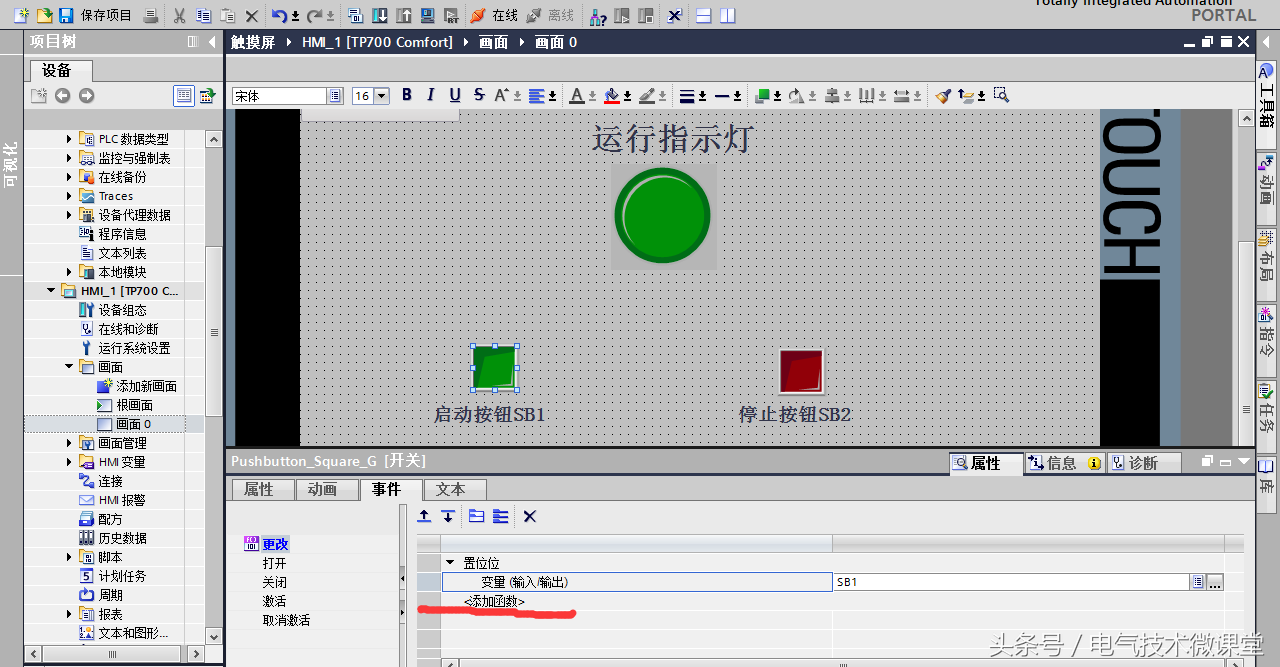Select 根画面 in project tree
The image size is (1280, 667).
point(134,405)
